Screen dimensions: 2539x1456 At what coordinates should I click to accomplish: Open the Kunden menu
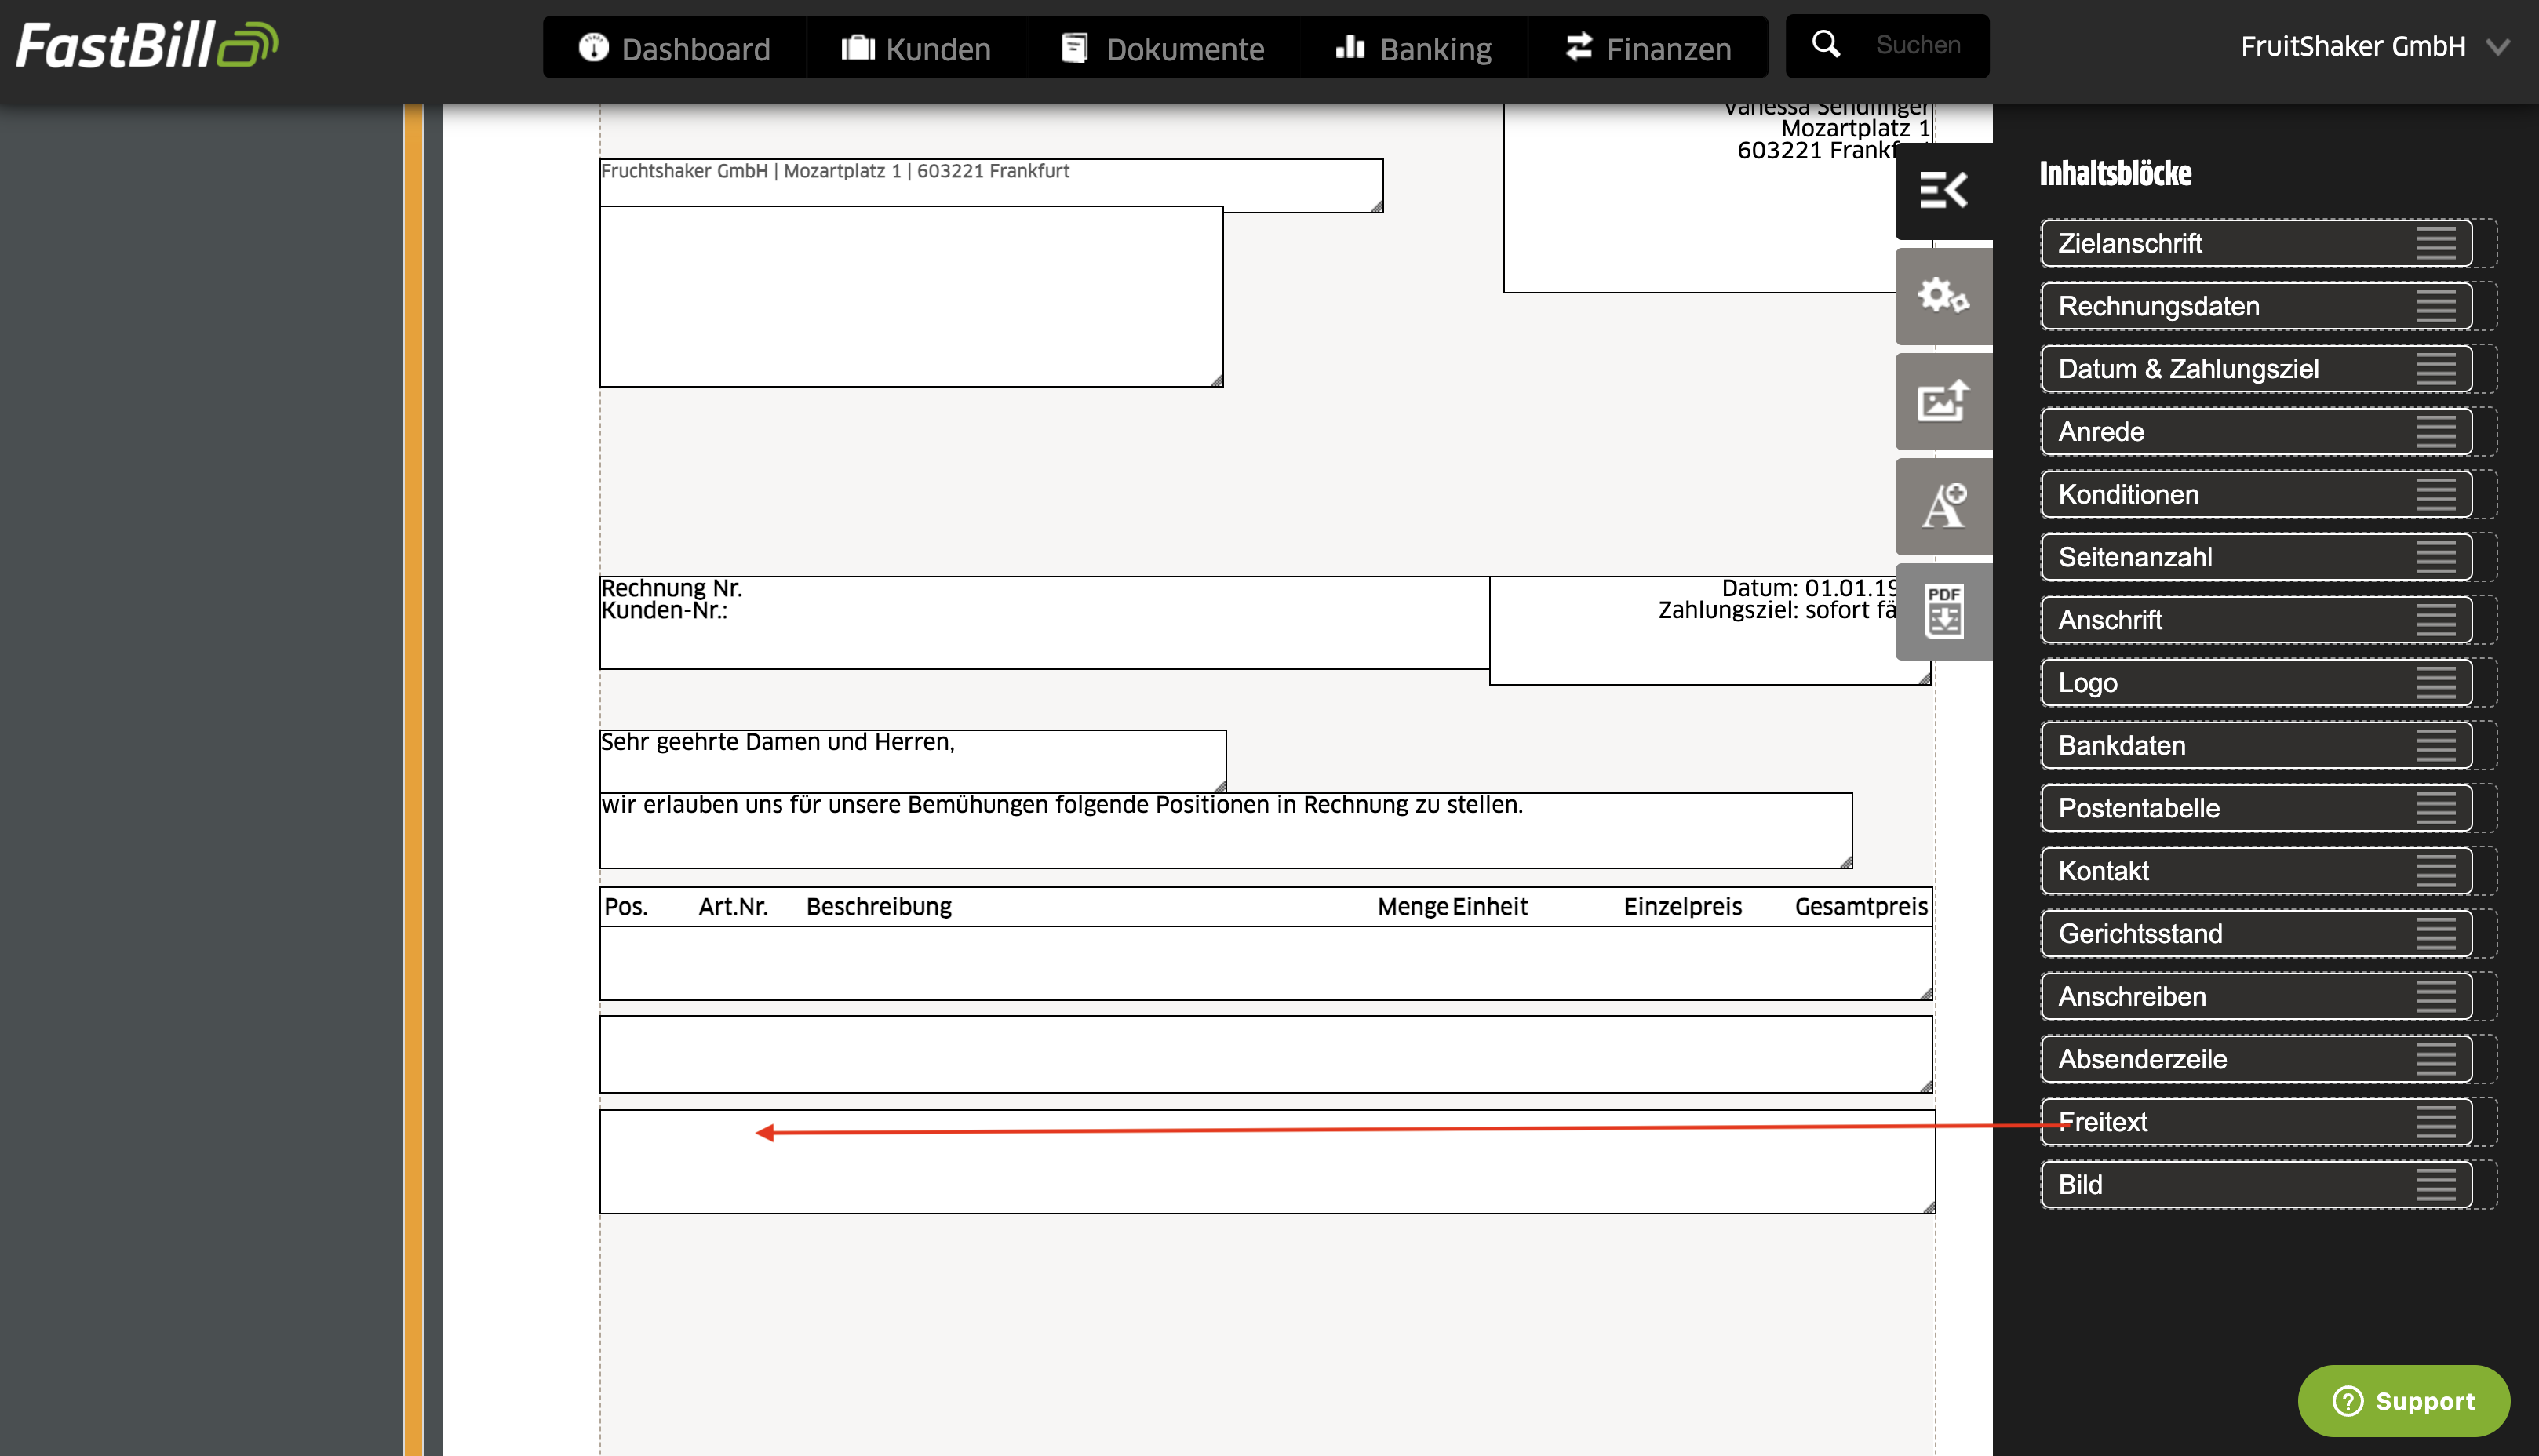point(916,48)
